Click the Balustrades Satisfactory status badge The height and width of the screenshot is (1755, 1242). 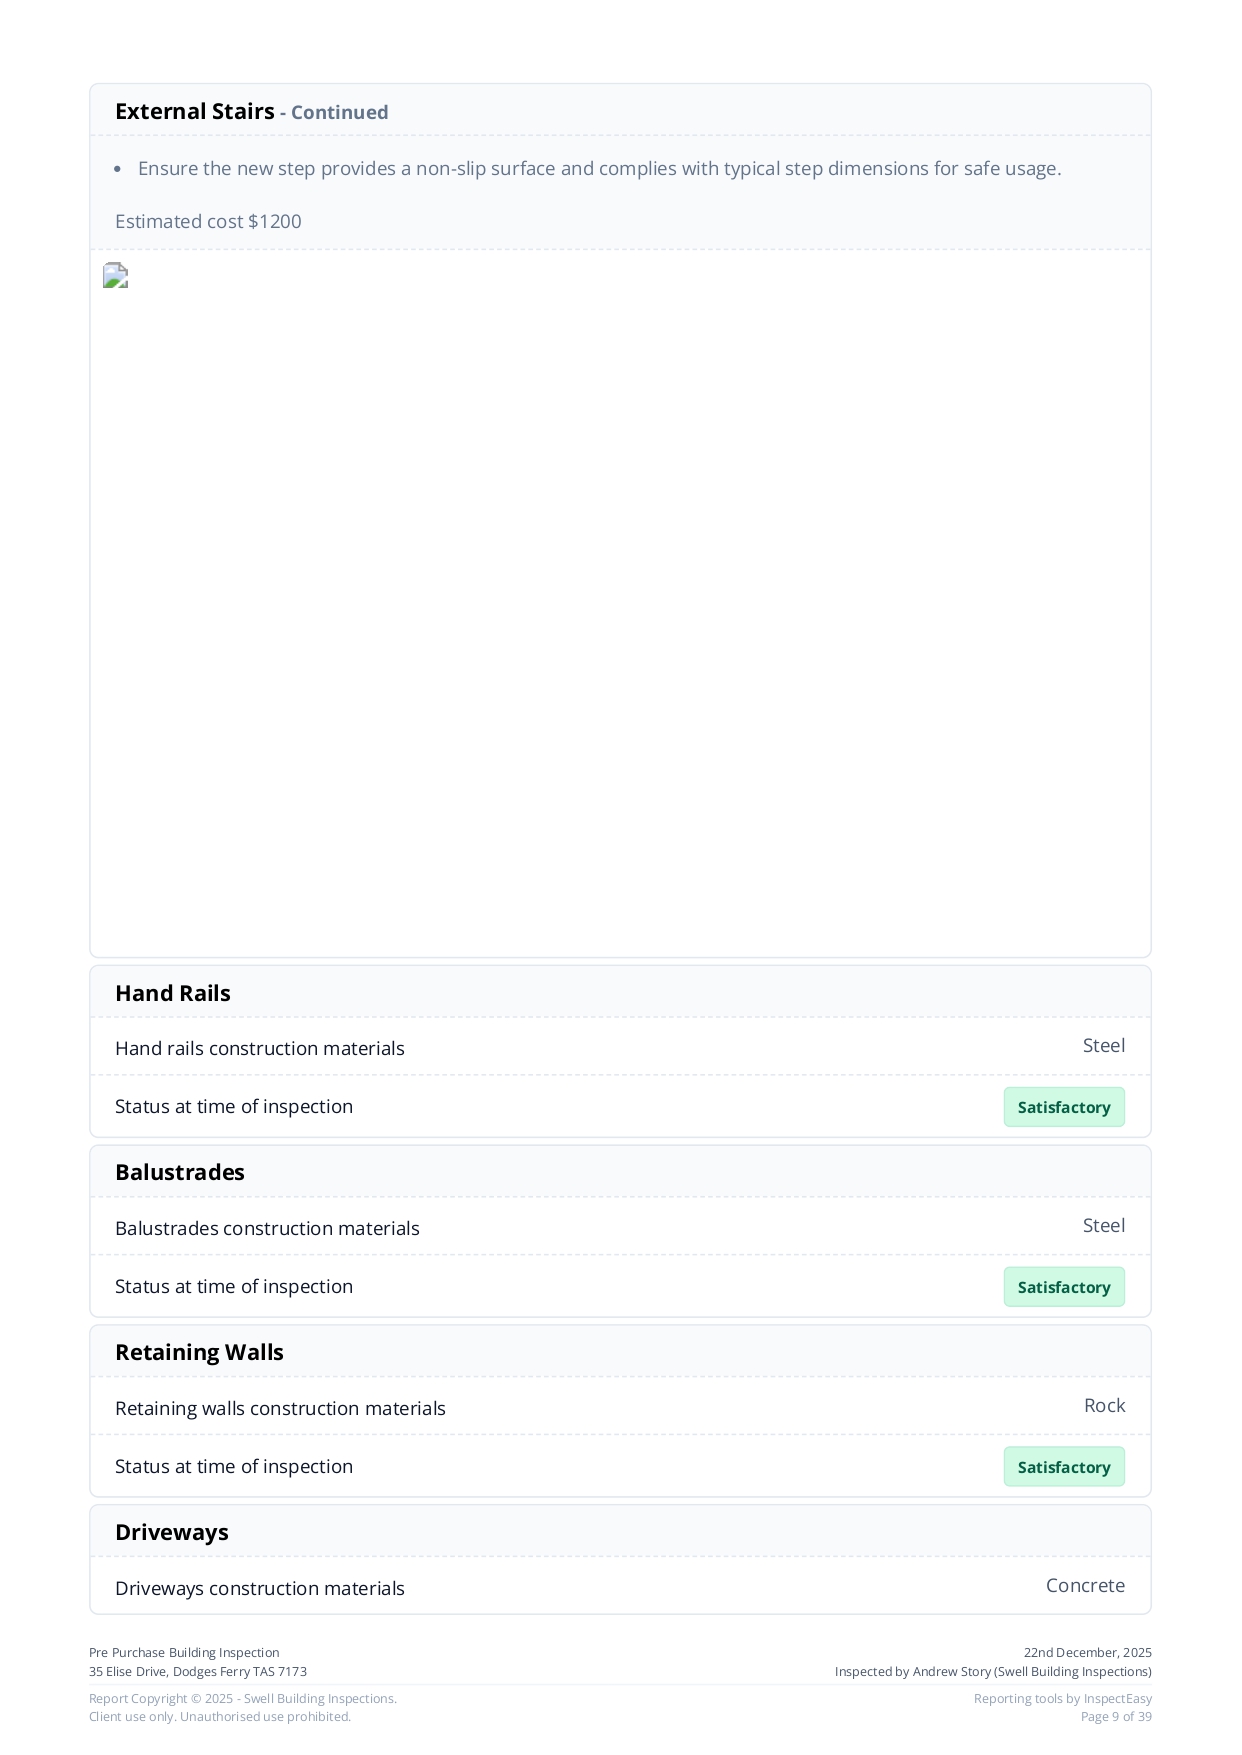(1063, 1287)
